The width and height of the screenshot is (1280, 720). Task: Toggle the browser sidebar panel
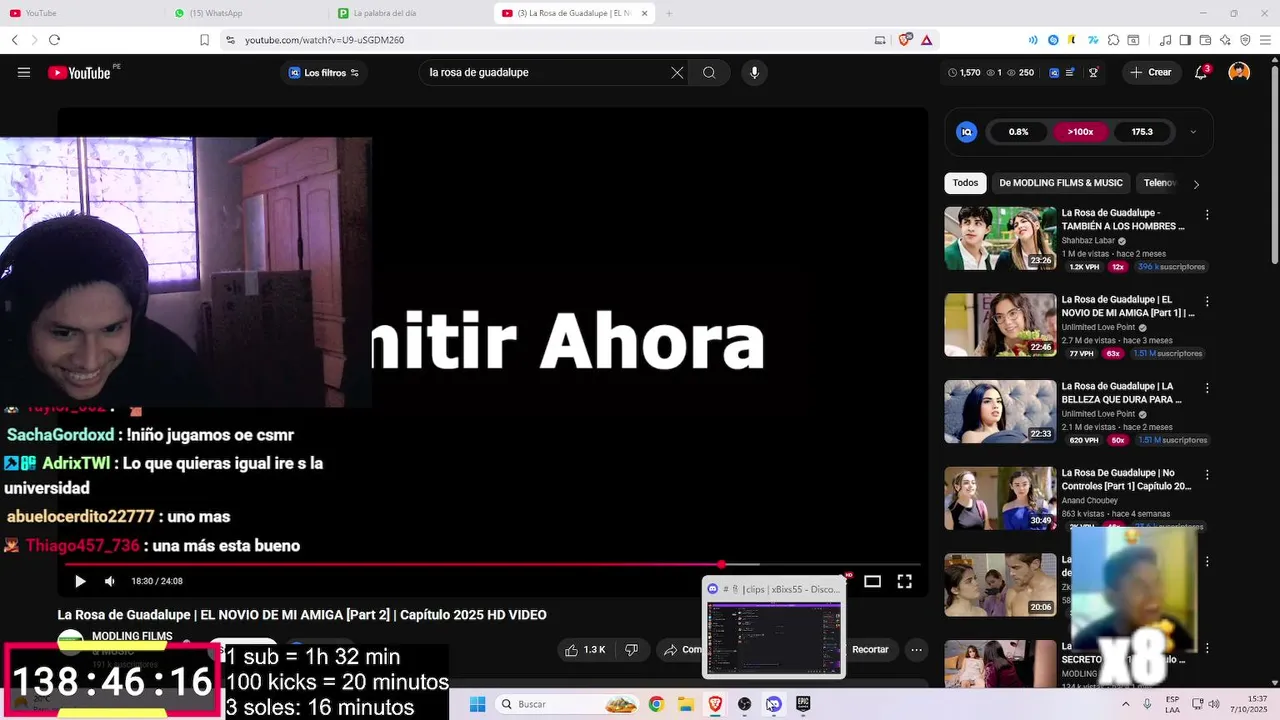coord(1185,40)
